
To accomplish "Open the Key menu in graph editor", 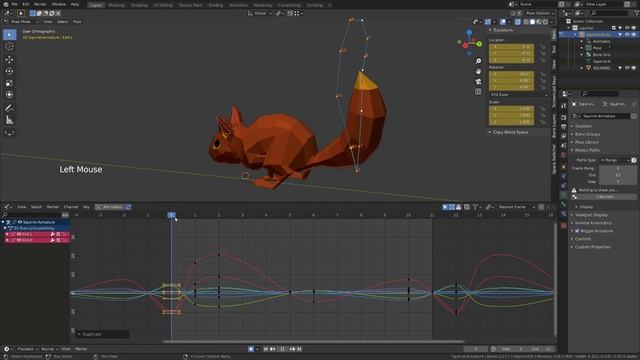I will pyautogui.click(x=86, y=207).
